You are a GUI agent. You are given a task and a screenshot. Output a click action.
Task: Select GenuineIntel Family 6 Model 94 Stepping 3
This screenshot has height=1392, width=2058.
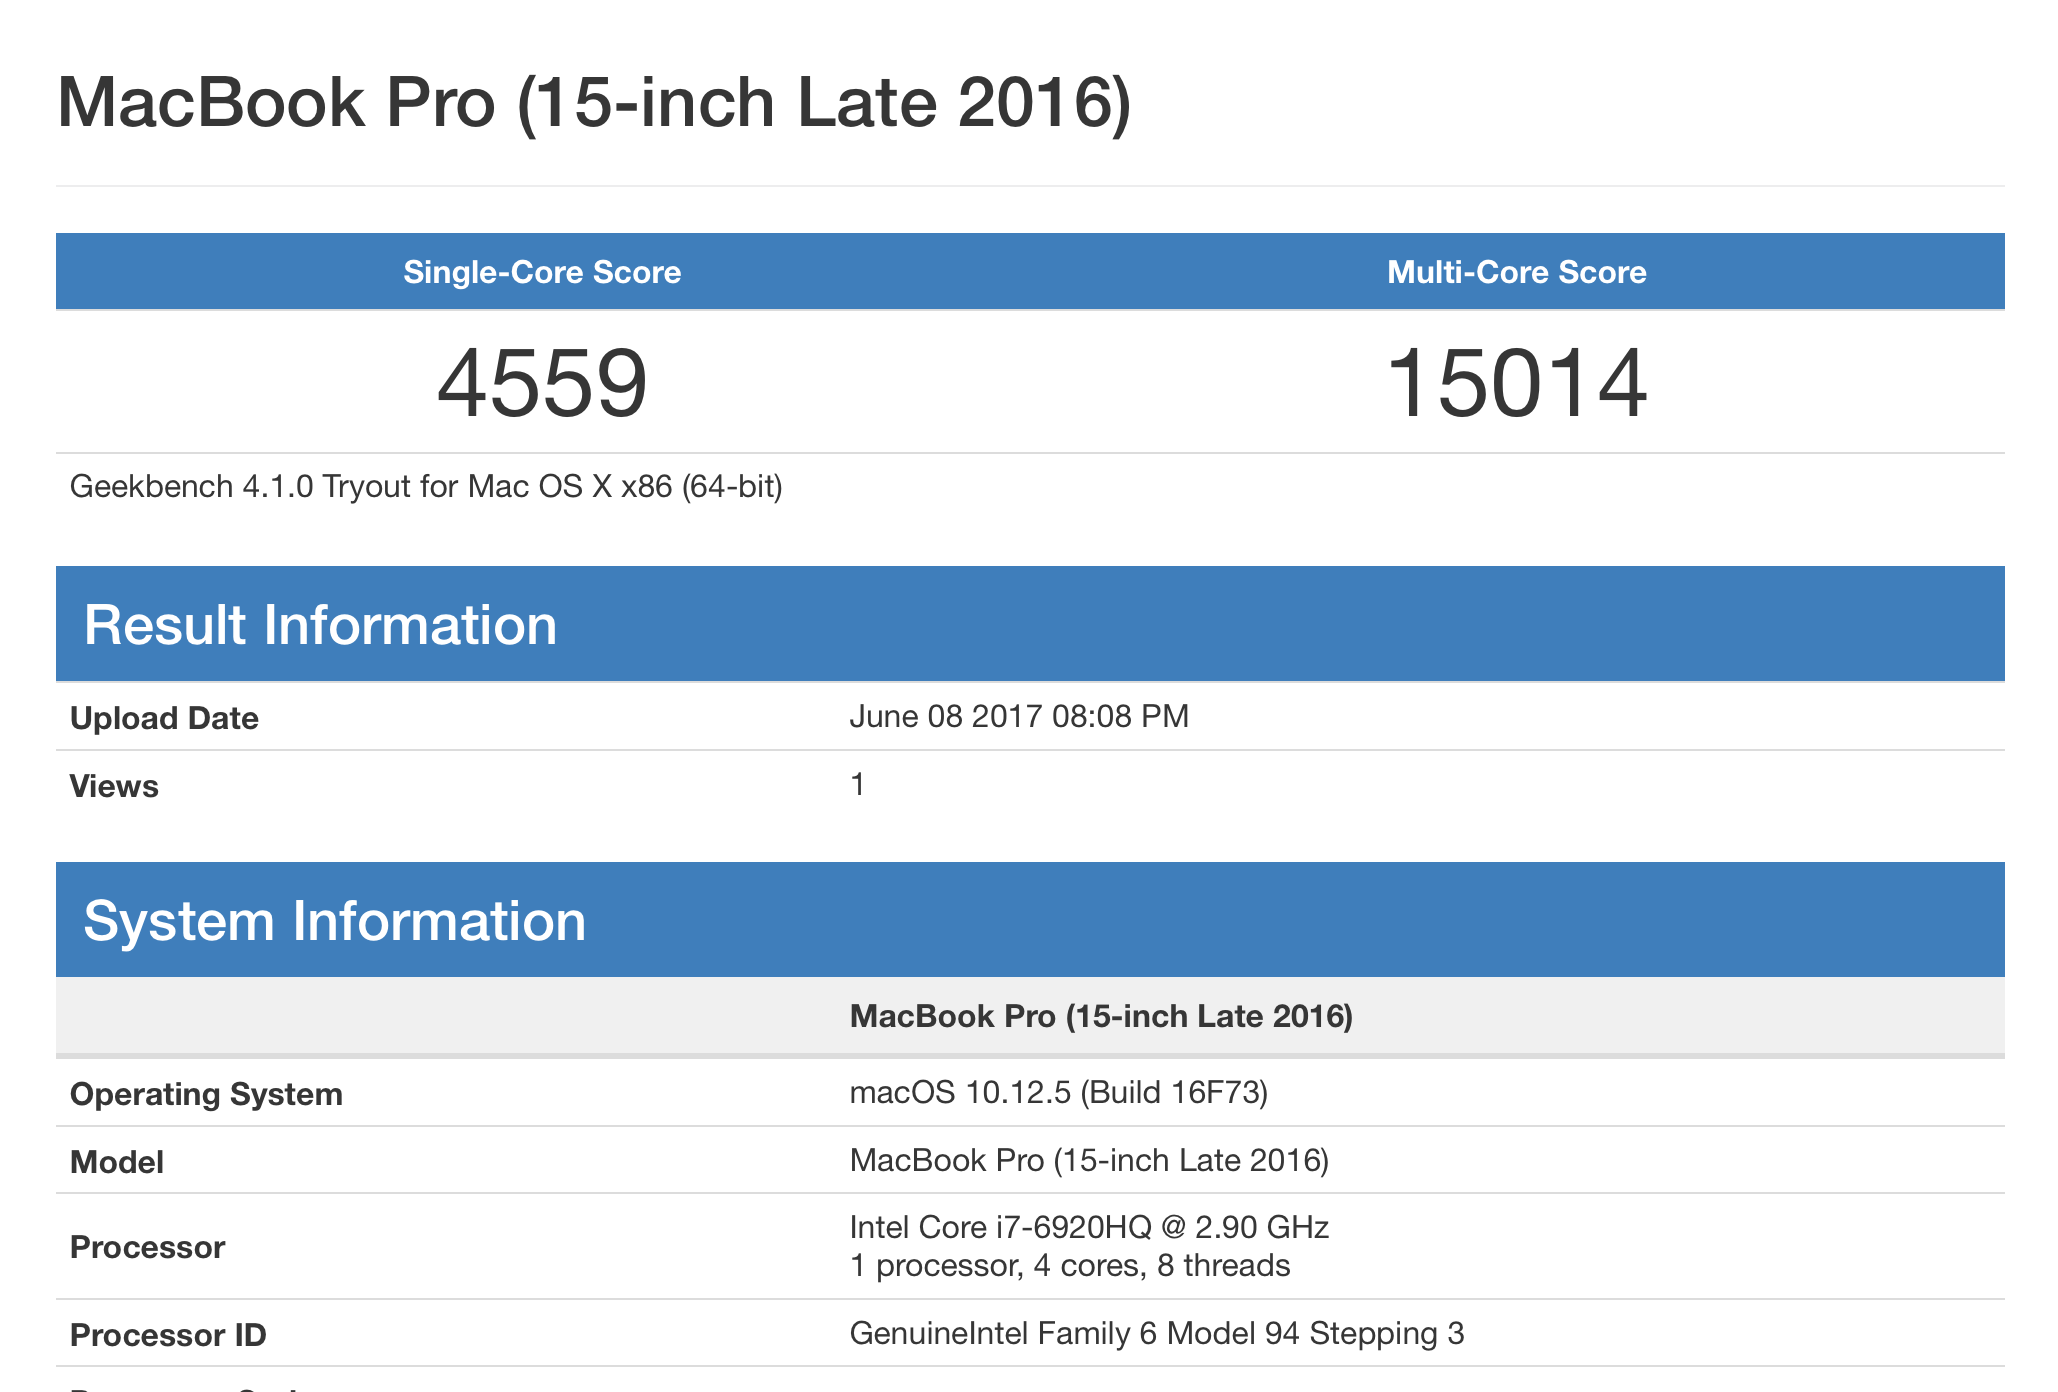point(1157,1333)
